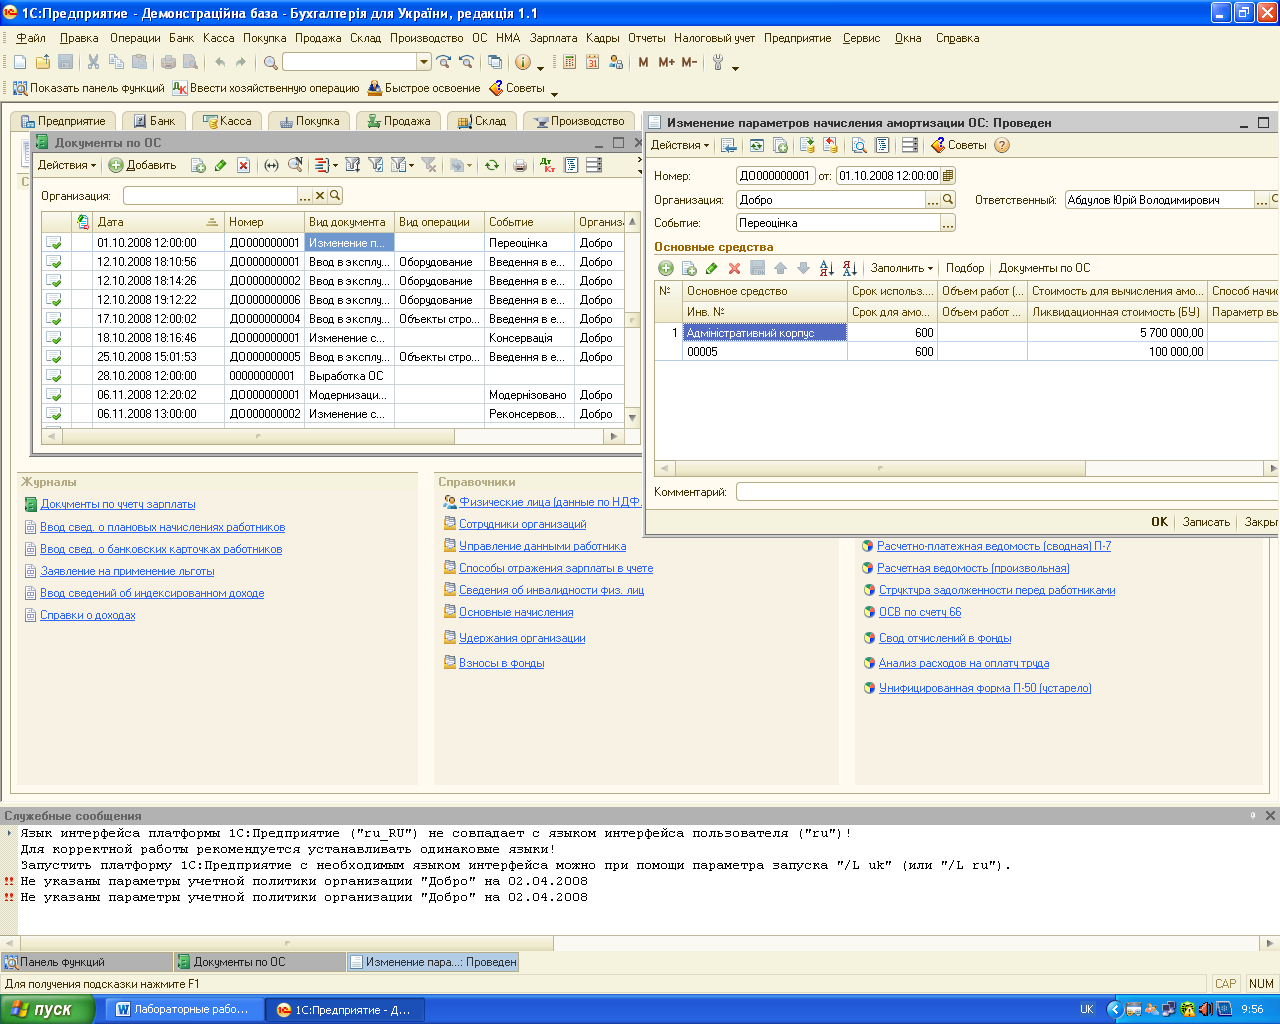Image resolution: width=1280 pixels, height=1024 pixels.
Task: Click ellipsis selector beside Ответственный field
Action: click(x=1262, y=200)
